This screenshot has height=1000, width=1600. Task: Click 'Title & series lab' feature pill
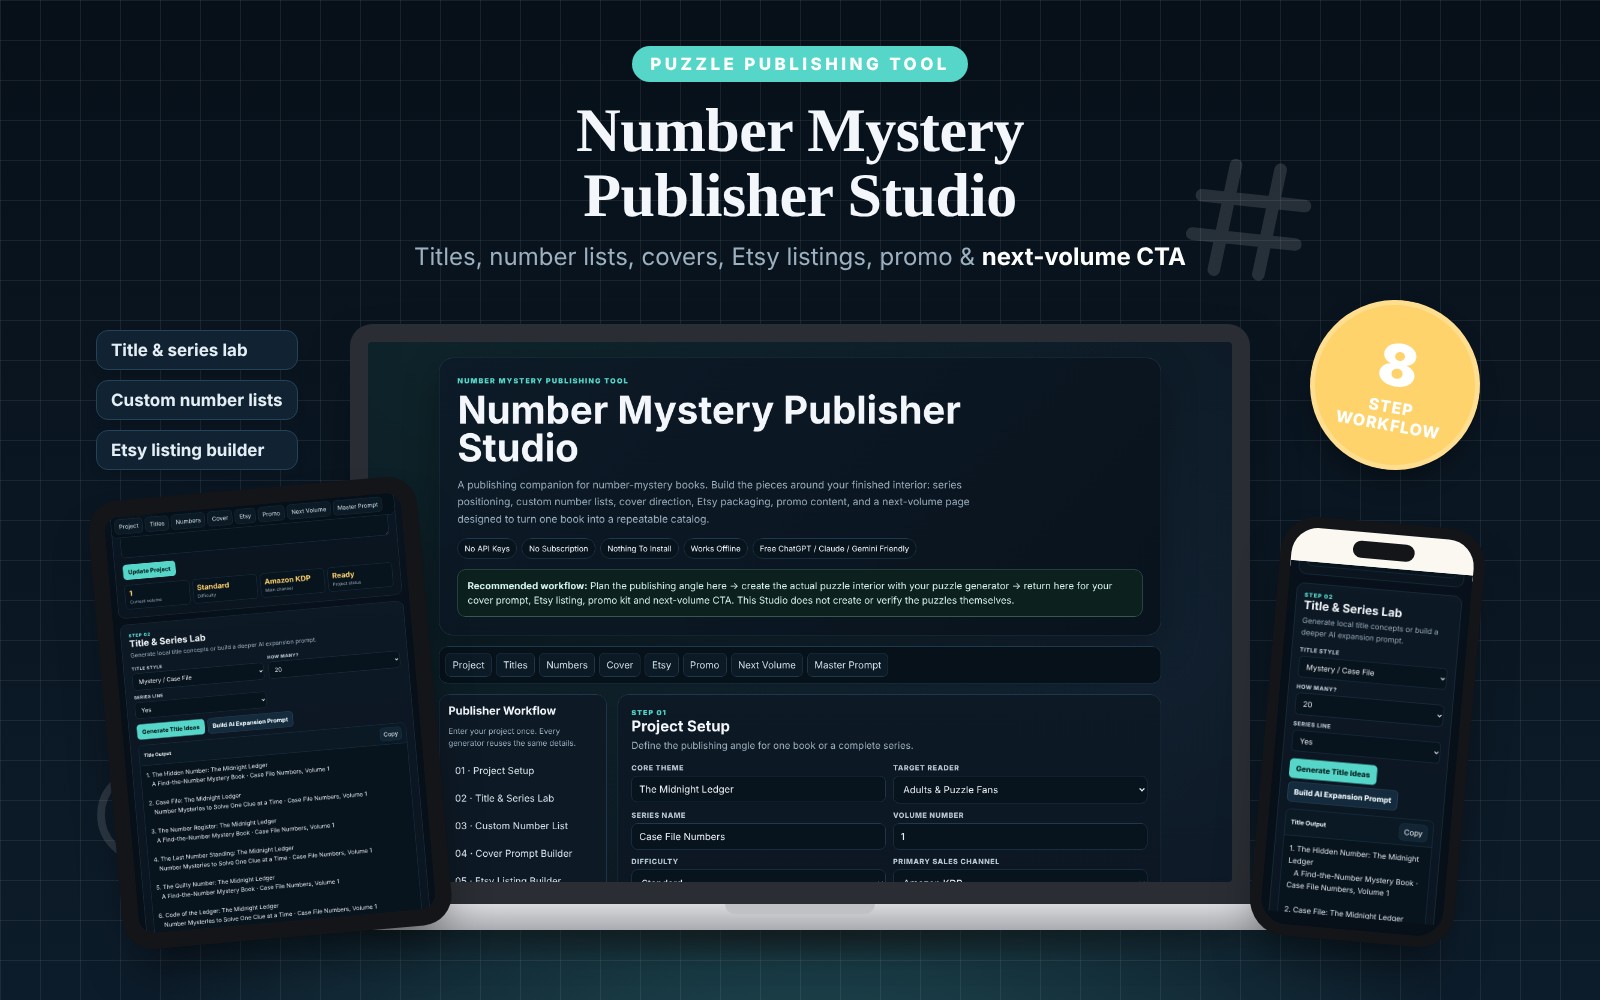197,350
